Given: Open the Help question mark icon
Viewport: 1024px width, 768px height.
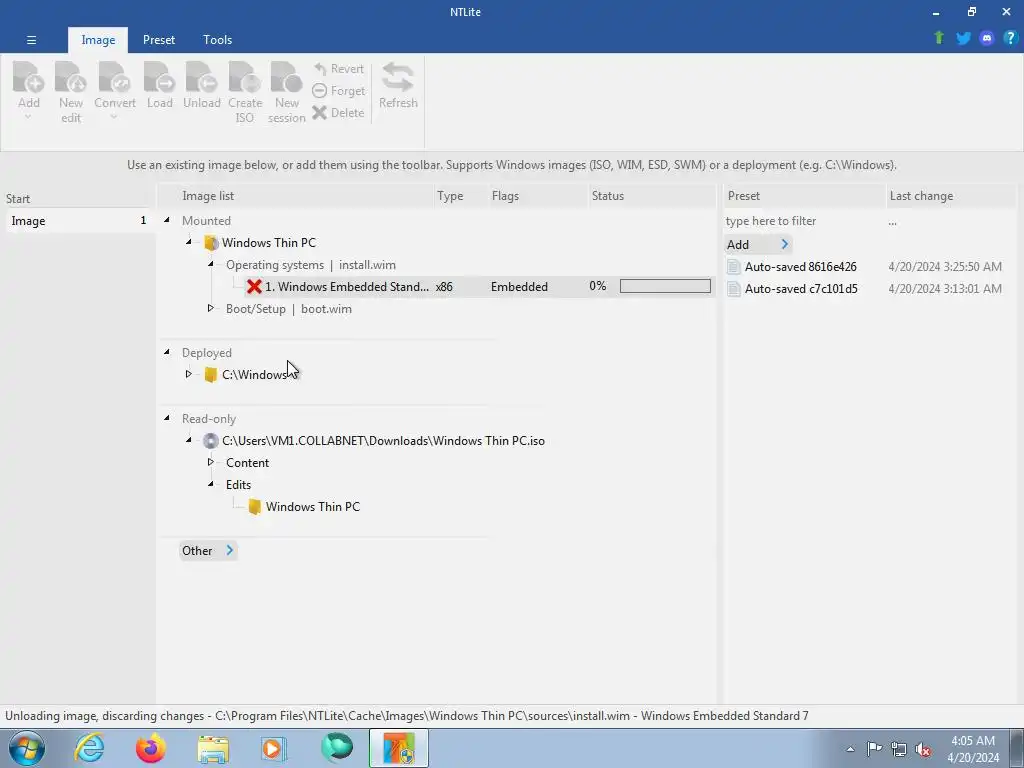Looking at the screenshot, I should click(1010, 38).
